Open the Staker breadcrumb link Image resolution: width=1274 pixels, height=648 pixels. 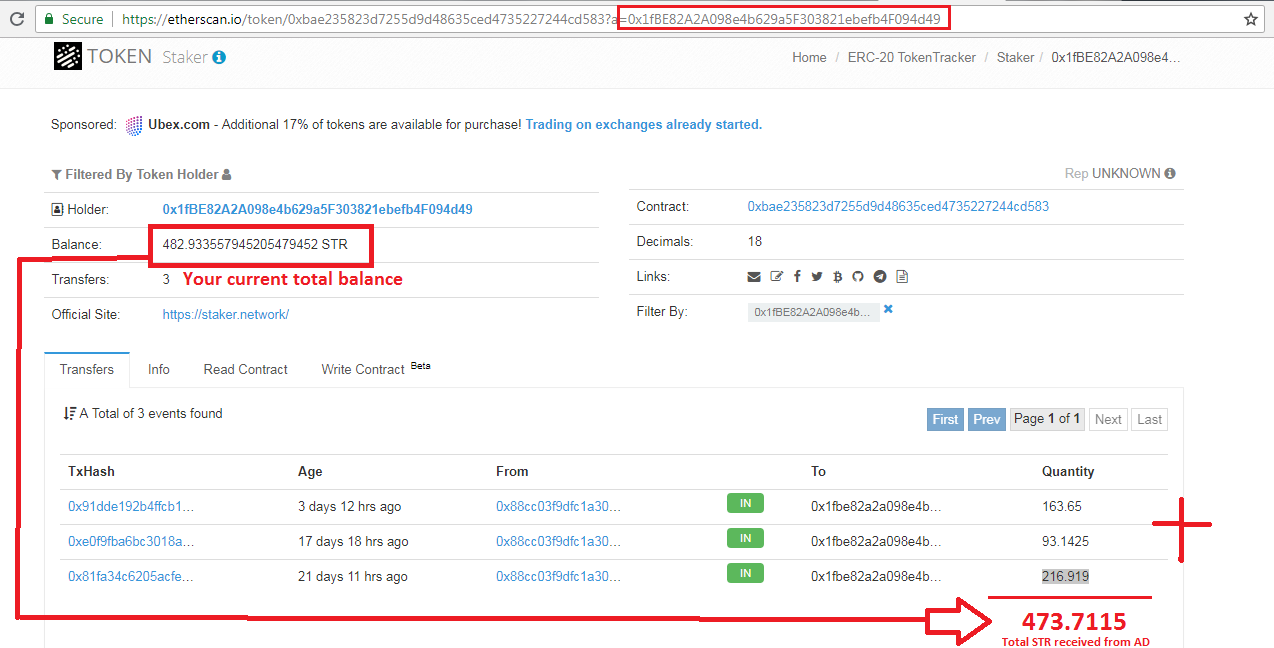[x=1015, y=57]
